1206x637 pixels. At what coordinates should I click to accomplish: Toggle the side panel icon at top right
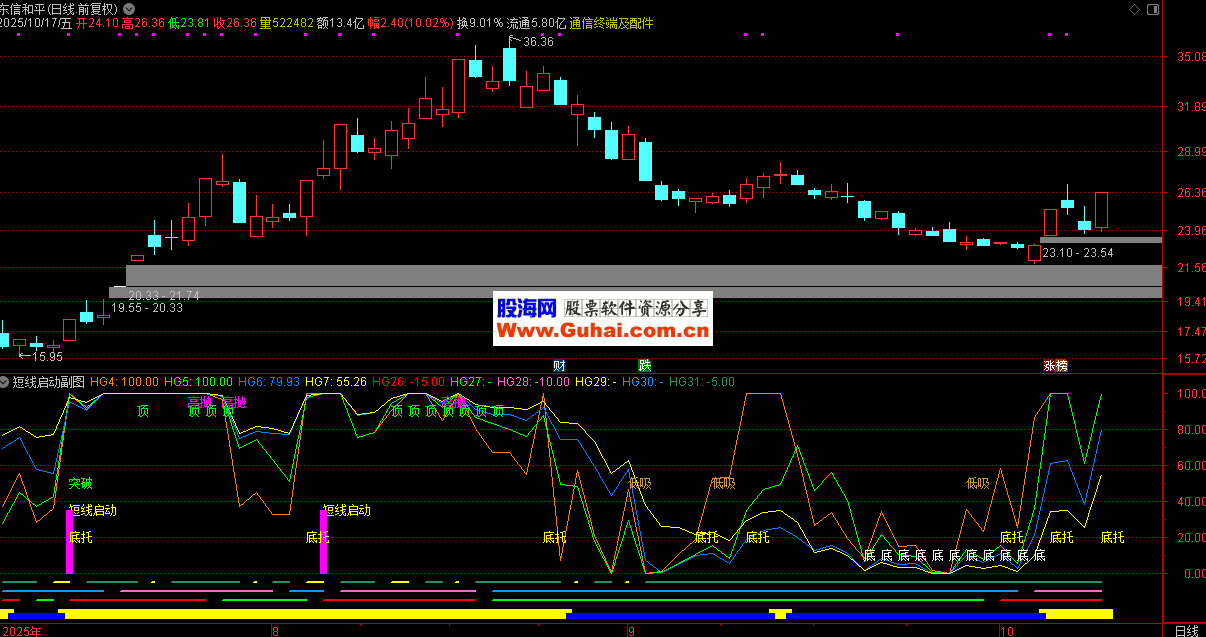click(1155, 8)
